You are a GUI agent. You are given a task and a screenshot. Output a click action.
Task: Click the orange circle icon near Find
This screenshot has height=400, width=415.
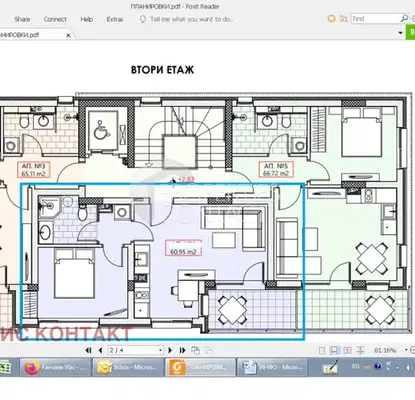(x=331, y=19)
